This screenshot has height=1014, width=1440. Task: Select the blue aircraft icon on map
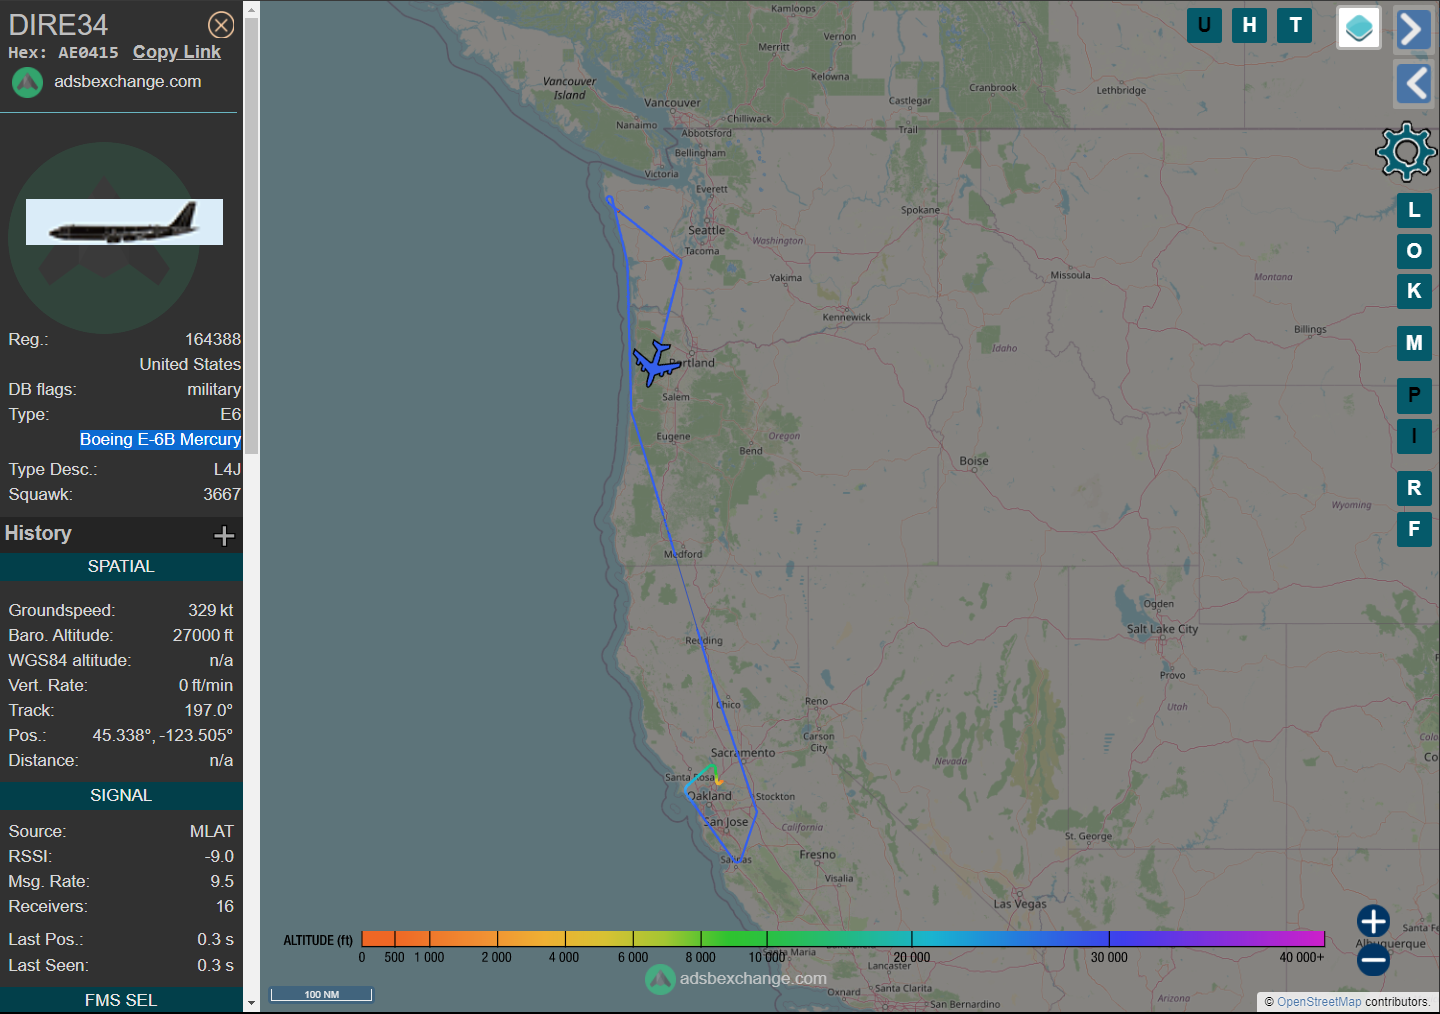pyautogui.click(x=655, y=363)
